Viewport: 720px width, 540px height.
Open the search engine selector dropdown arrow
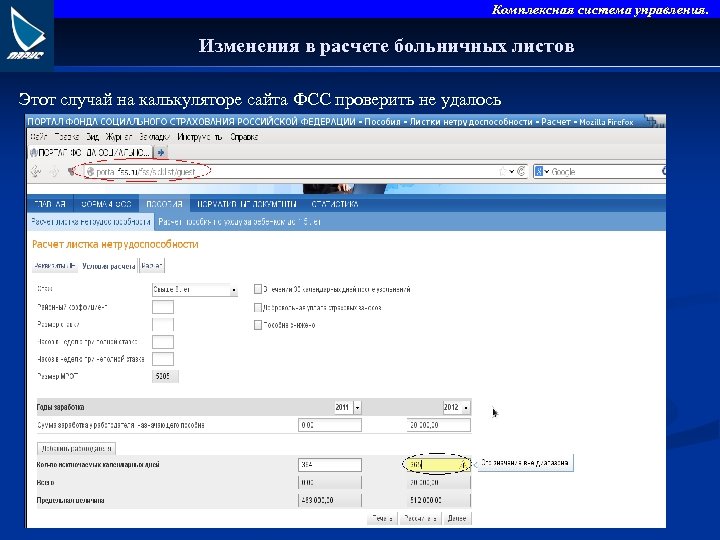coord(546,172)
